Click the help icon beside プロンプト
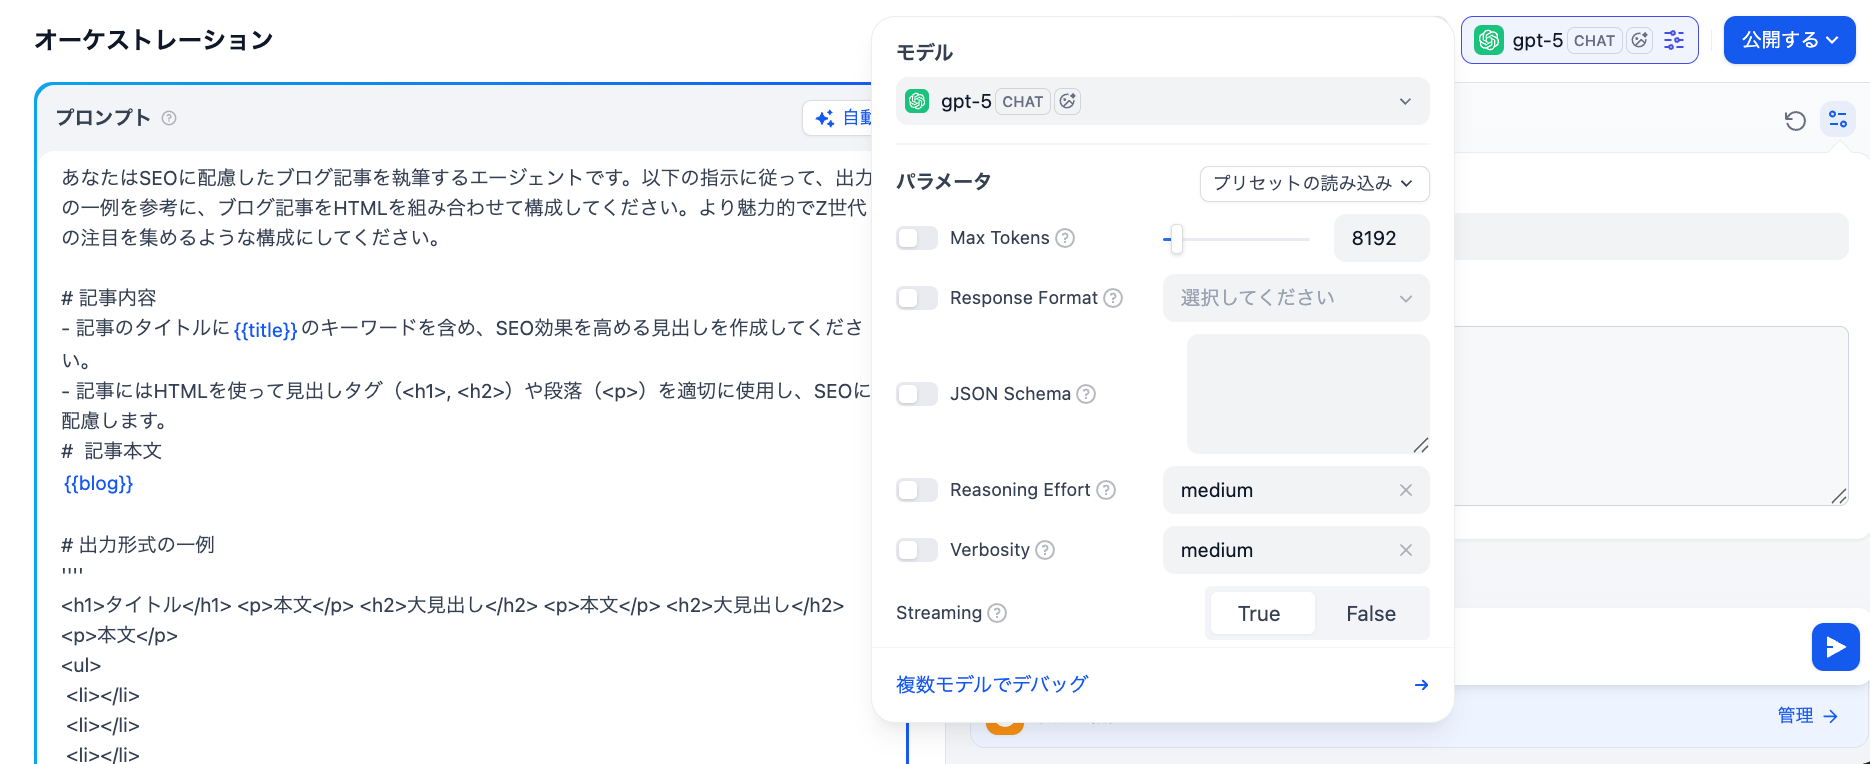This screenshot has height=764, width=1870. [x=169, y=118]
